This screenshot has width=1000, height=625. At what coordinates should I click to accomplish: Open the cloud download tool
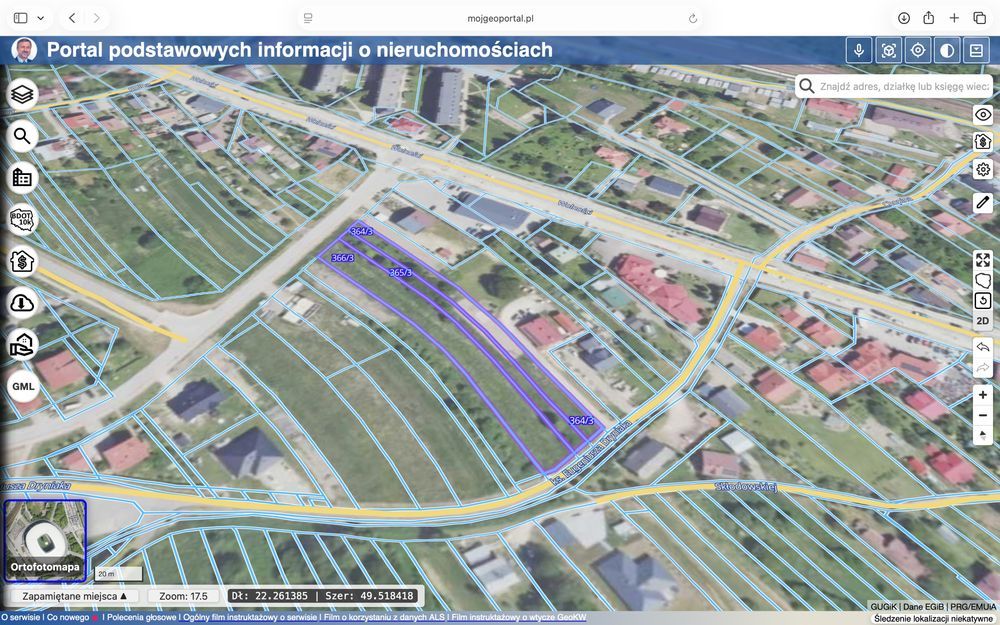(22, 303)
